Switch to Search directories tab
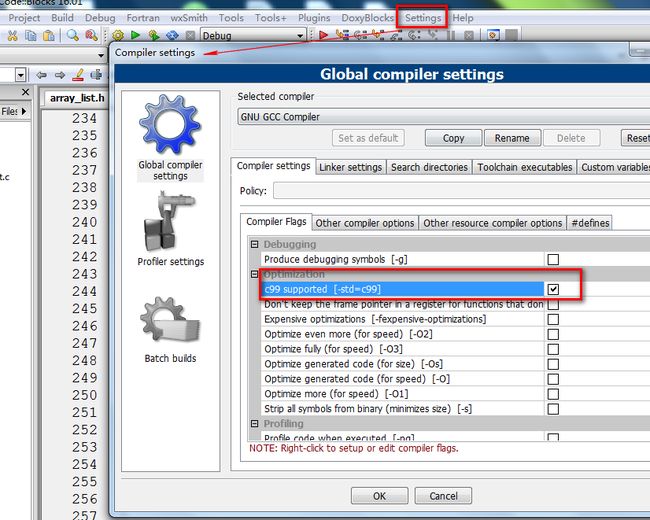 tap(429, 167)
